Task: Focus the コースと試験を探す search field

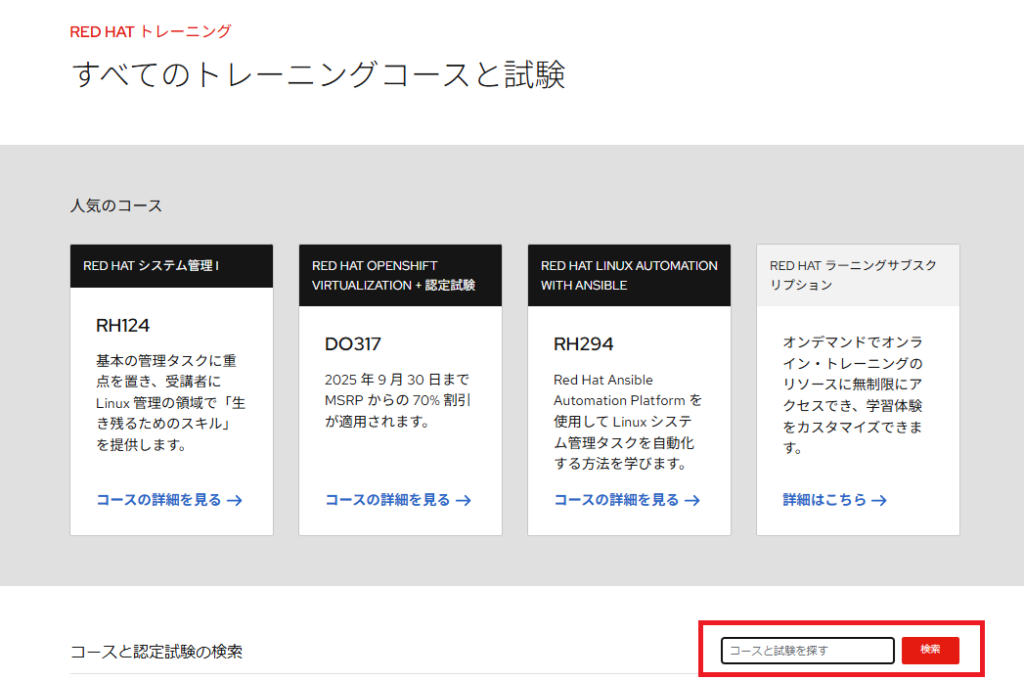Action: click(807, 650)
